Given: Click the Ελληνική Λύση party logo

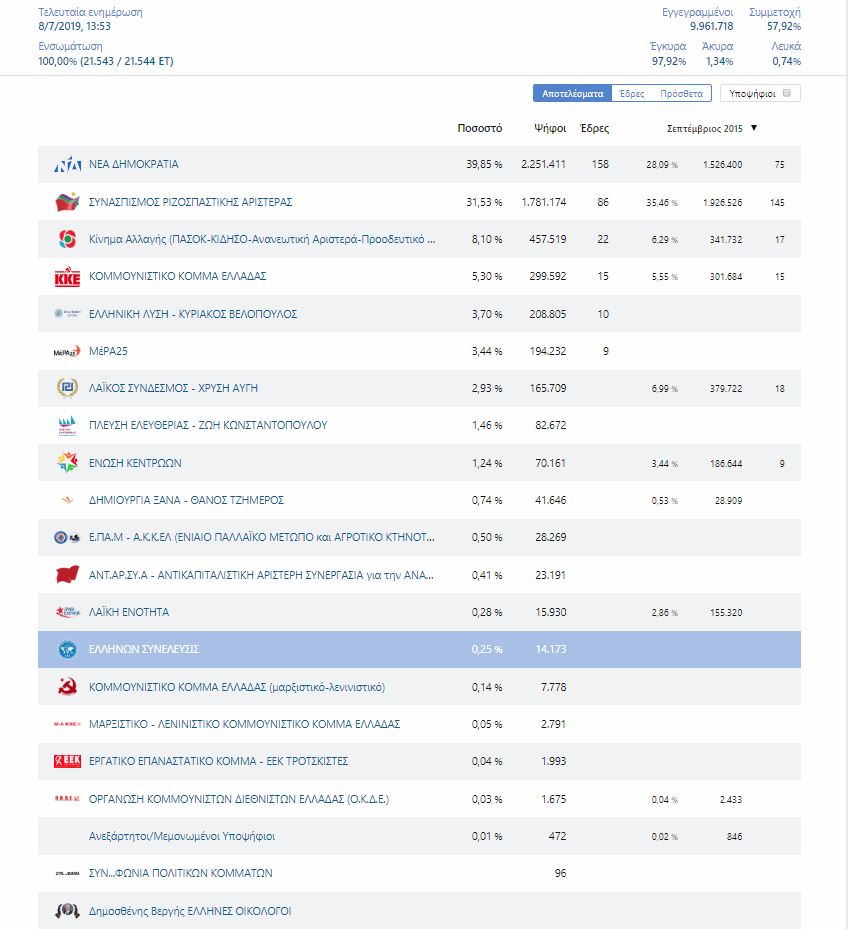Looking at the screenshot, I should tap(67, 313).
